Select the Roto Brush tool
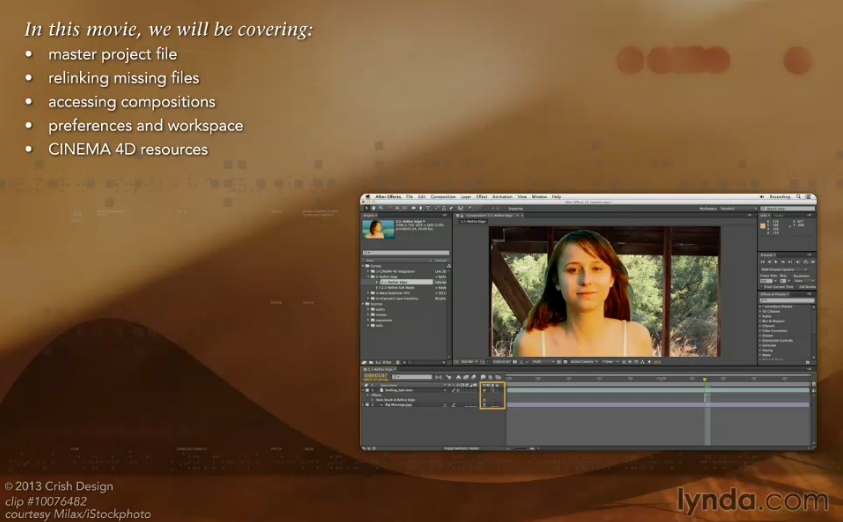Screen dimensions: 843x522 click(x=460, y=208)
